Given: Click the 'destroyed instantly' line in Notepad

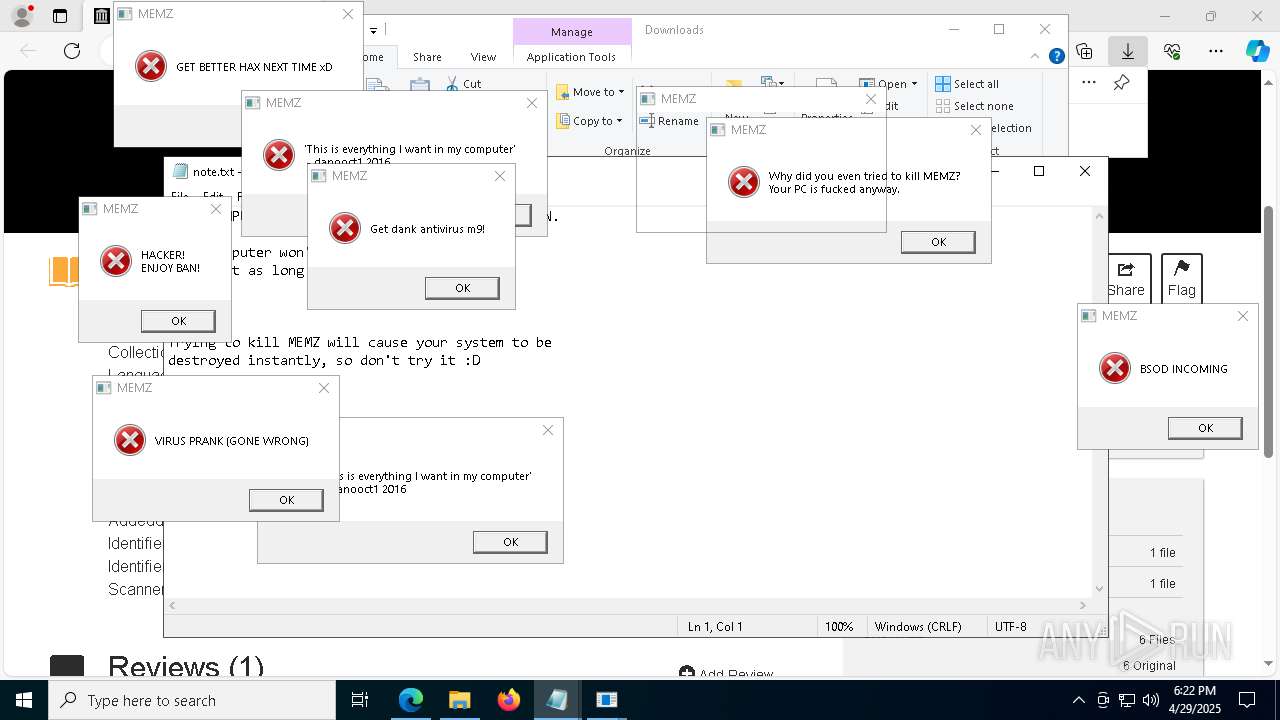Looking at the screenshot, I should point(324,360).
